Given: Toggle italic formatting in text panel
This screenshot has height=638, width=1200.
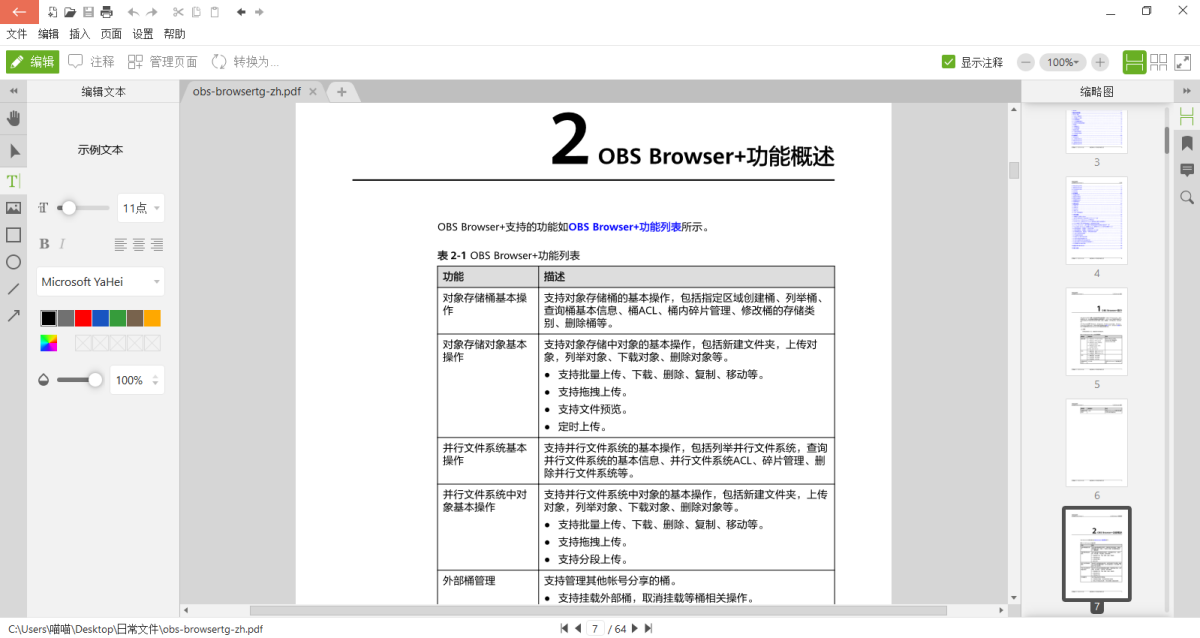Looking at the screenshot, I should 64,243.
